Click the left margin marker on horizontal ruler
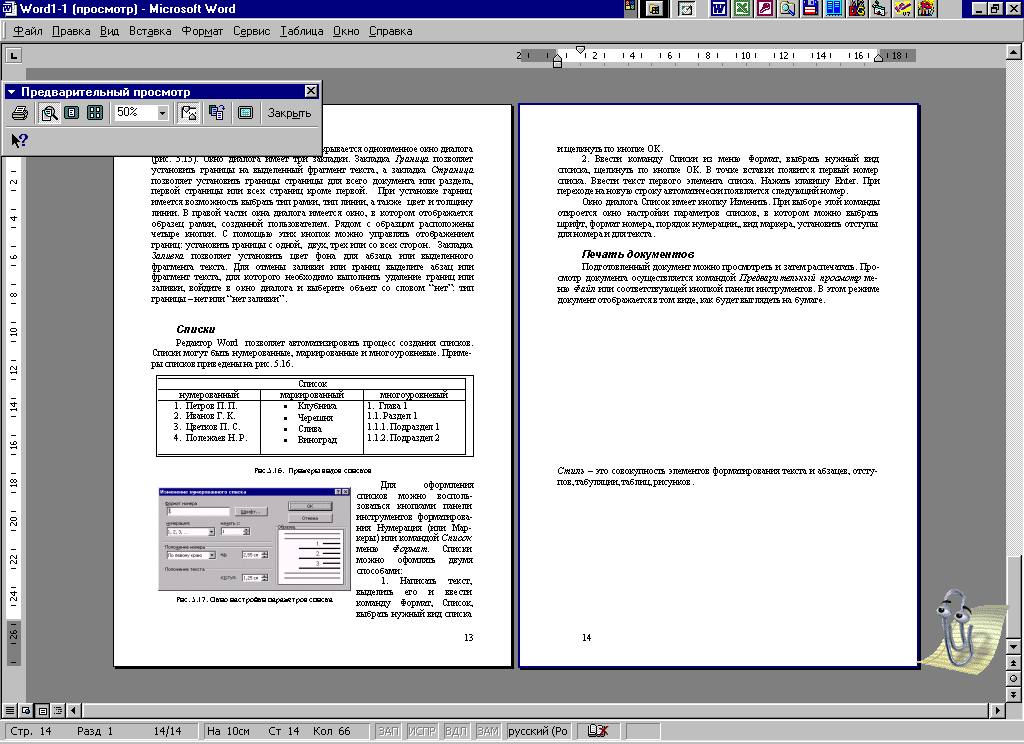This screenshot has width=1024, height=744. (x=557, y=63)
